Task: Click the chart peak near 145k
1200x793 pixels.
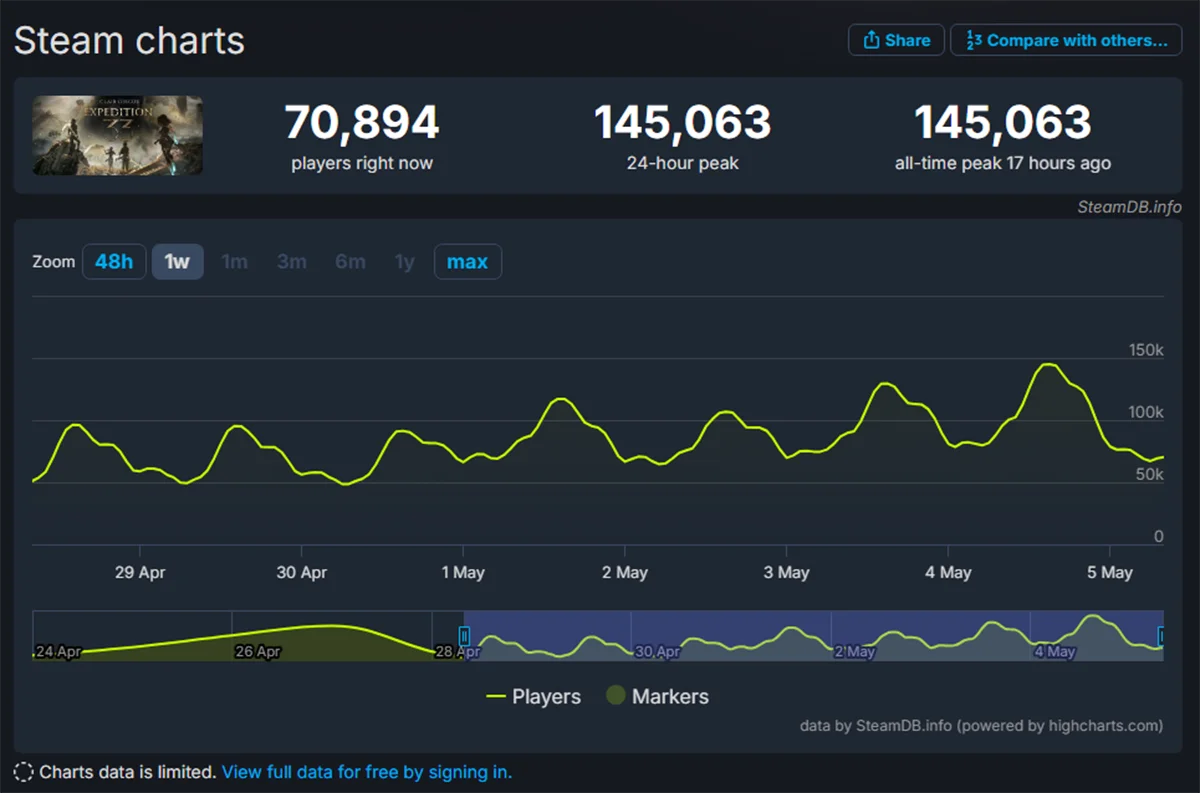Action: [1047, 365]
